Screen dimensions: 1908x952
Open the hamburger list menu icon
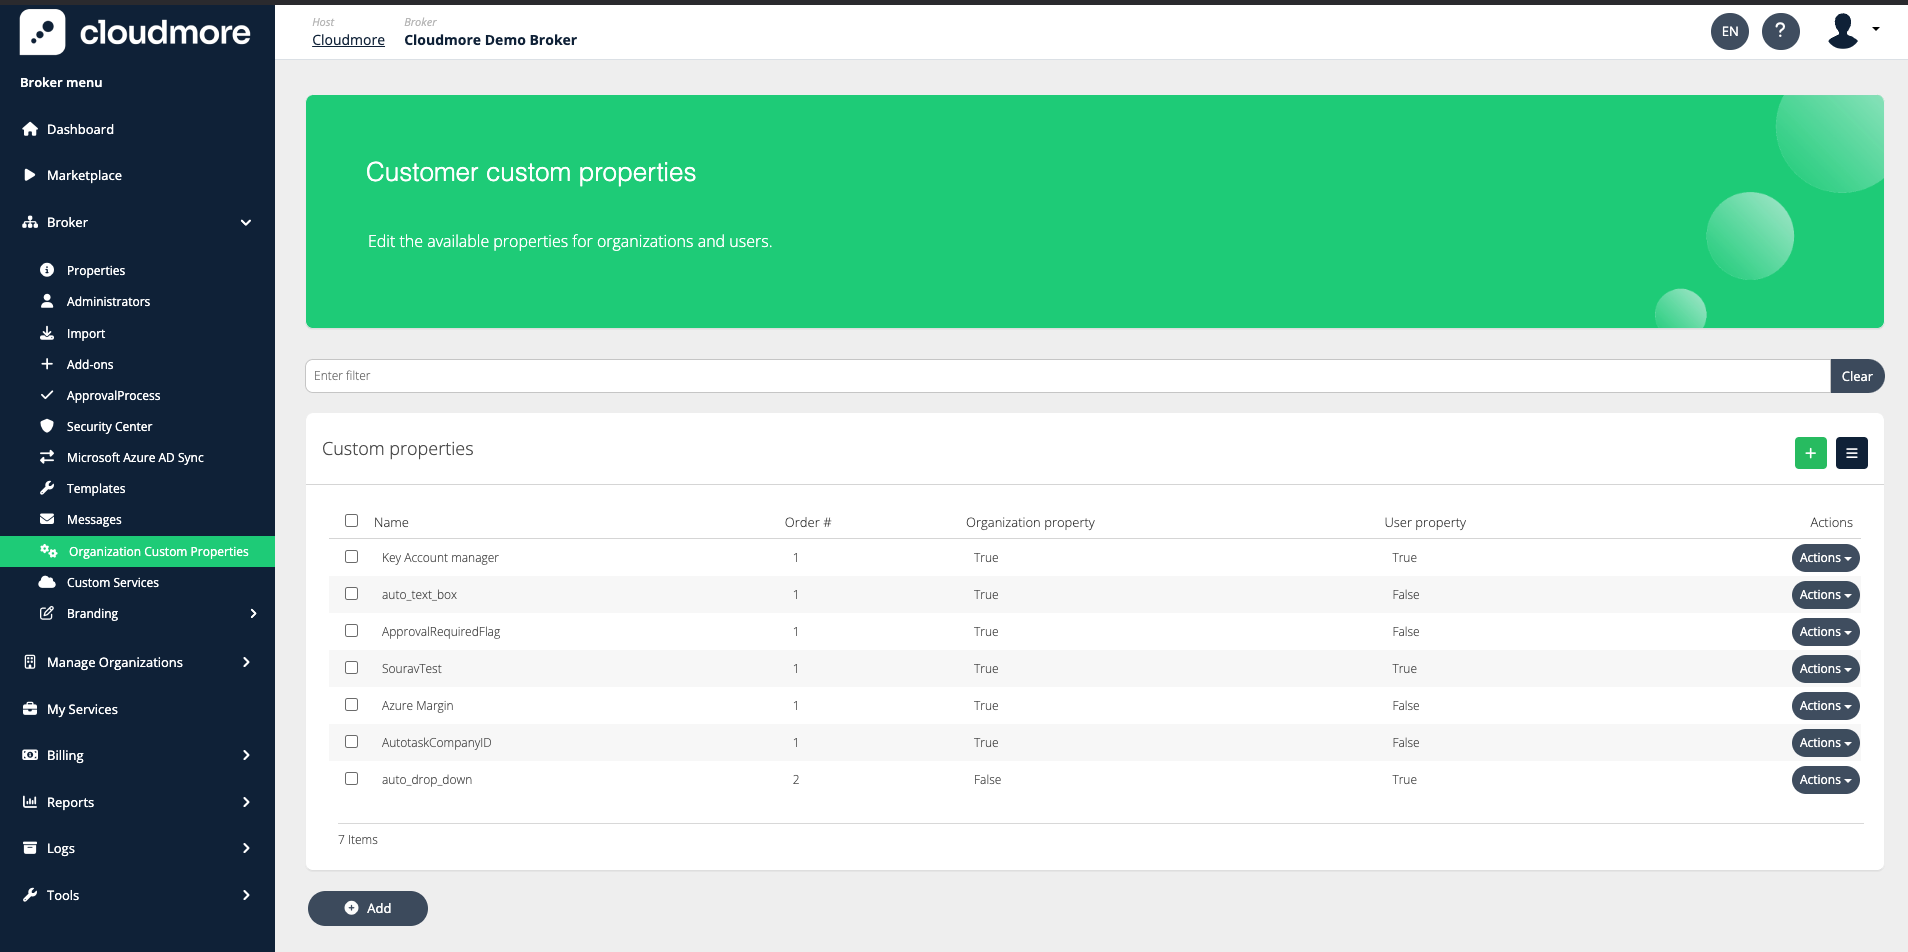[1851, 453]
